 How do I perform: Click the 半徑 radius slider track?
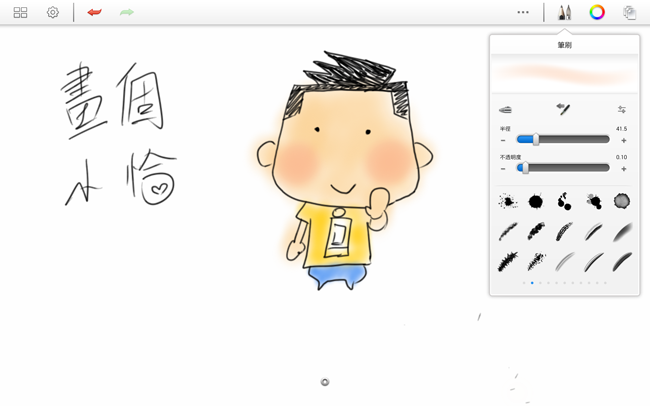click(563, 139)
